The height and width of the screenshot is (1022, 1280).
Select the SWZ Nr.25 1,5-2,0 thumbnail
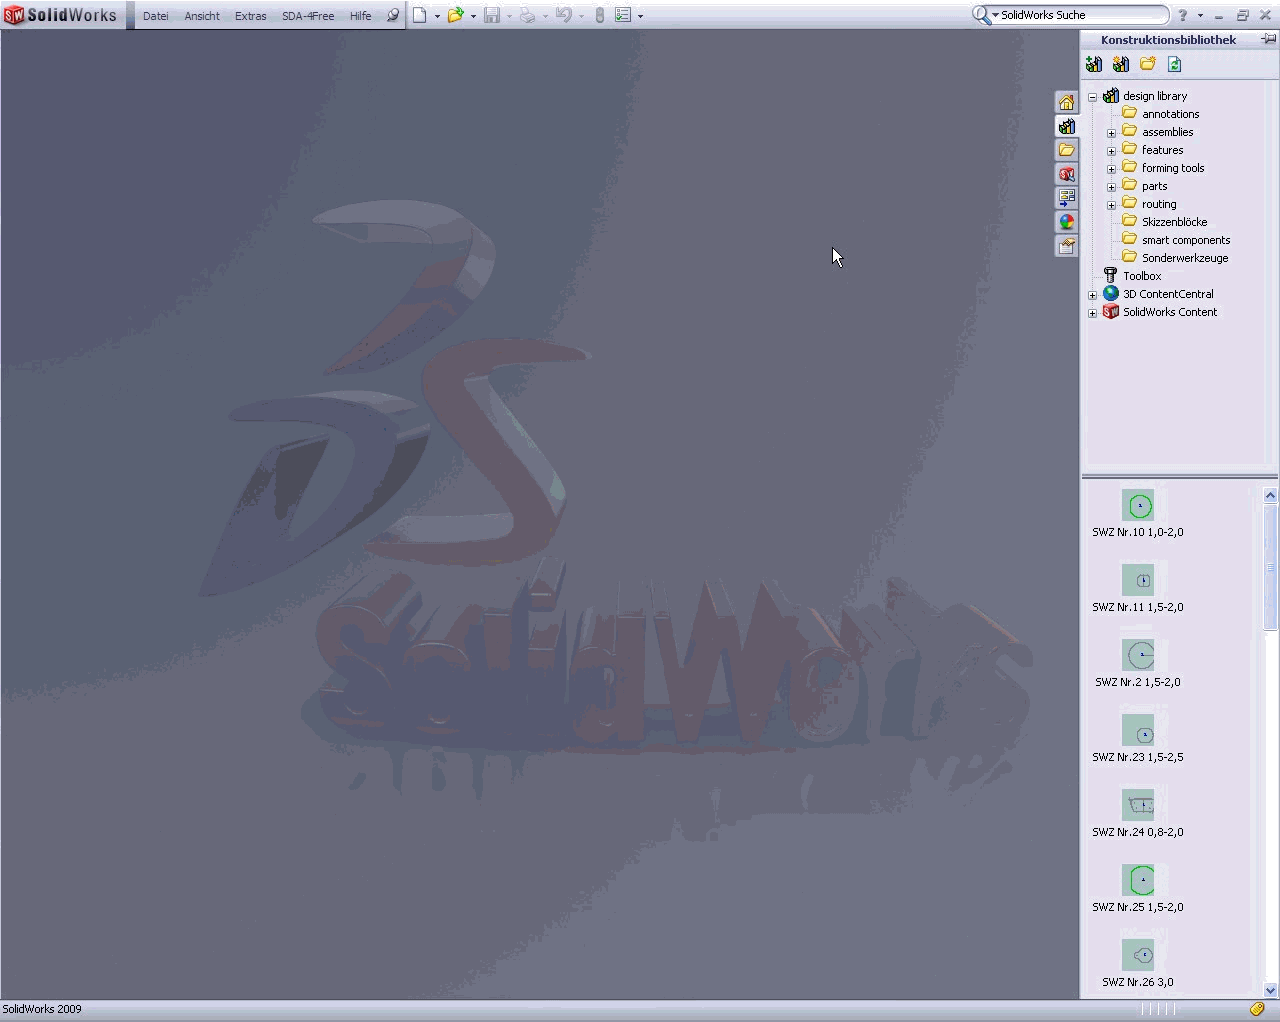1138,881
